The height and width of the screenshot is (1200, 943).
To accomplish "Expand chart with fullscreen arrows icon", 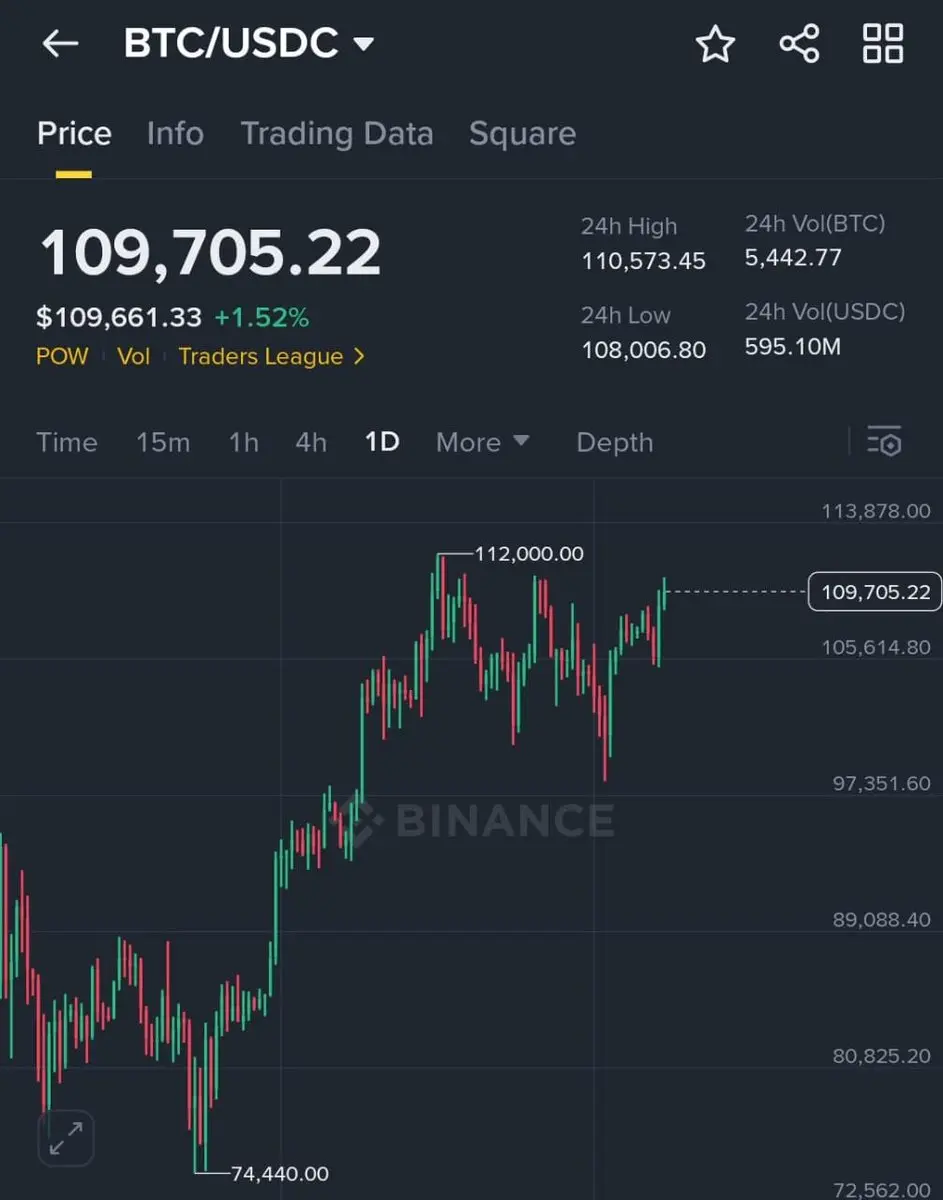I will [66, 1138].
